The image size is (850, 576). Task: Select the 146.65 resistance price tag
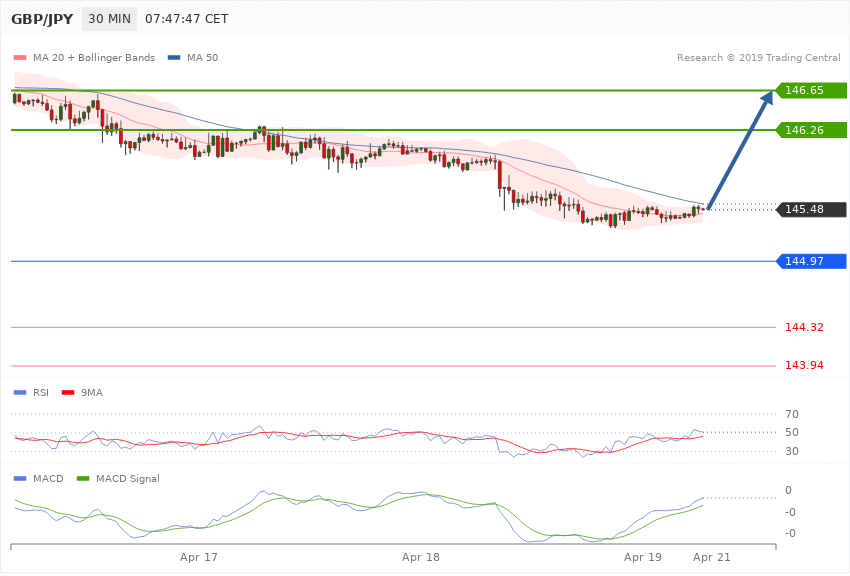pos(811,90)
